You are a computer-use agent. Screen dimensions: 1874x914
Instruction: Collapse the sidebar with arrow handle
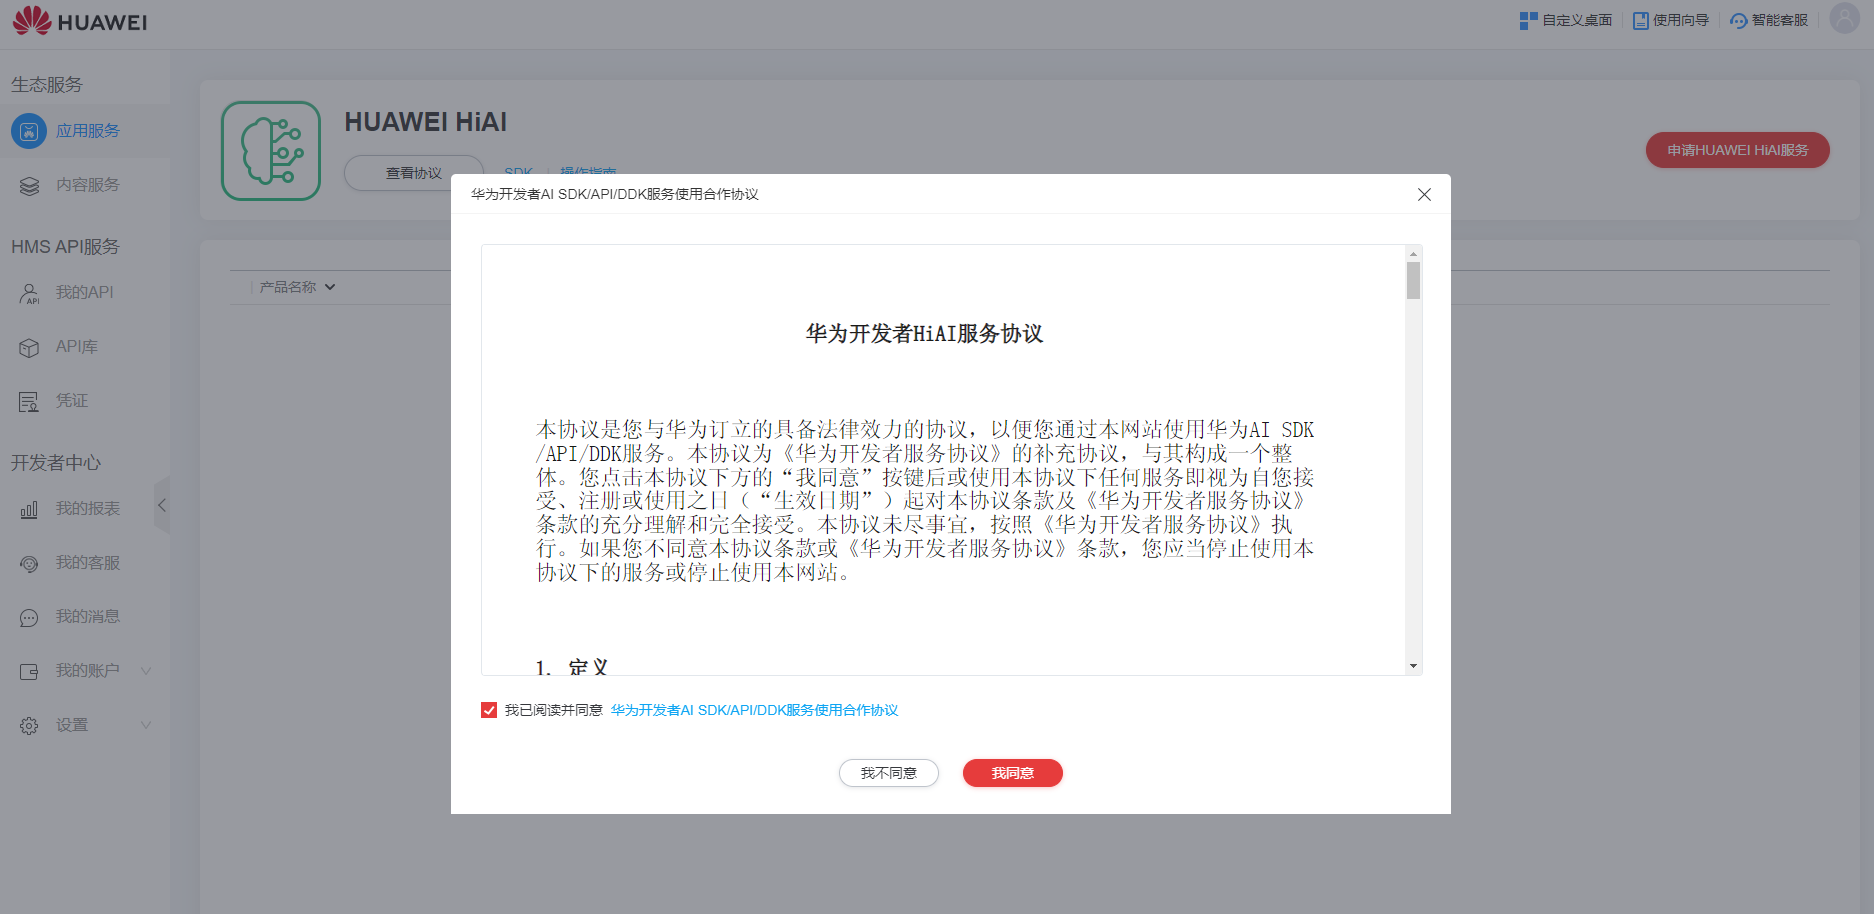click(x=162, y=505)
